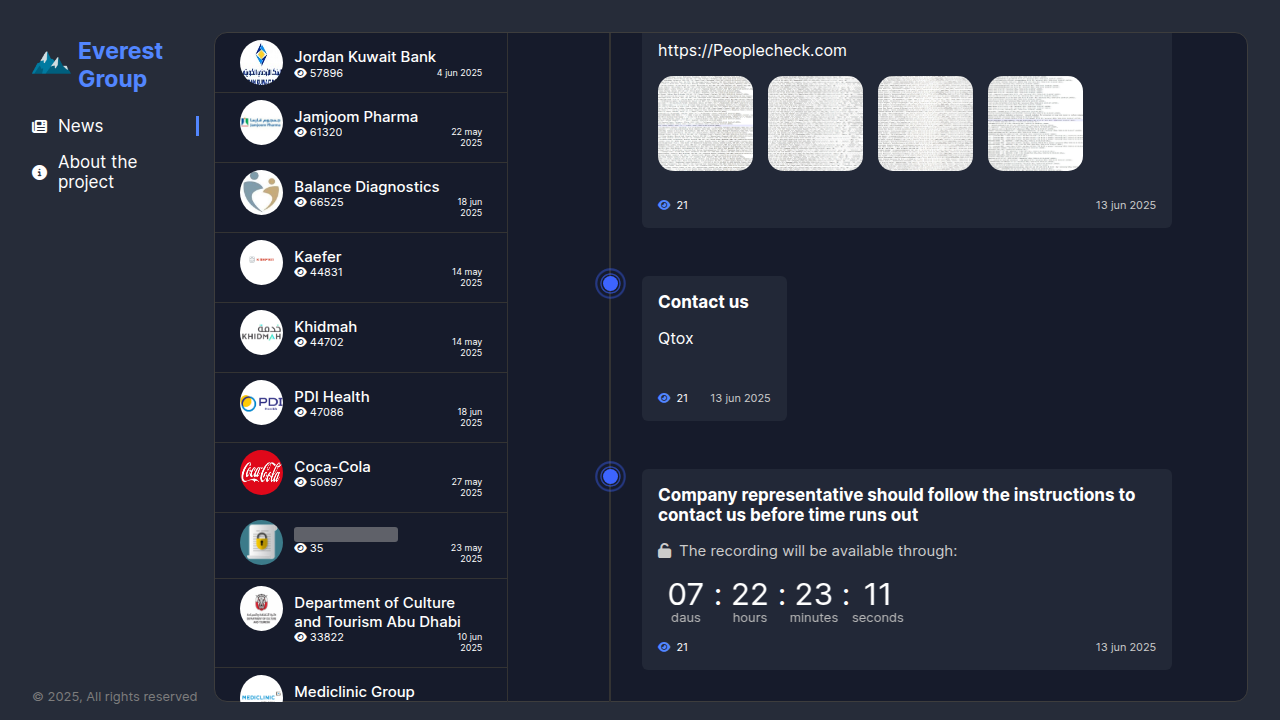Open the Kaefer entry

[x=361, y=268]
